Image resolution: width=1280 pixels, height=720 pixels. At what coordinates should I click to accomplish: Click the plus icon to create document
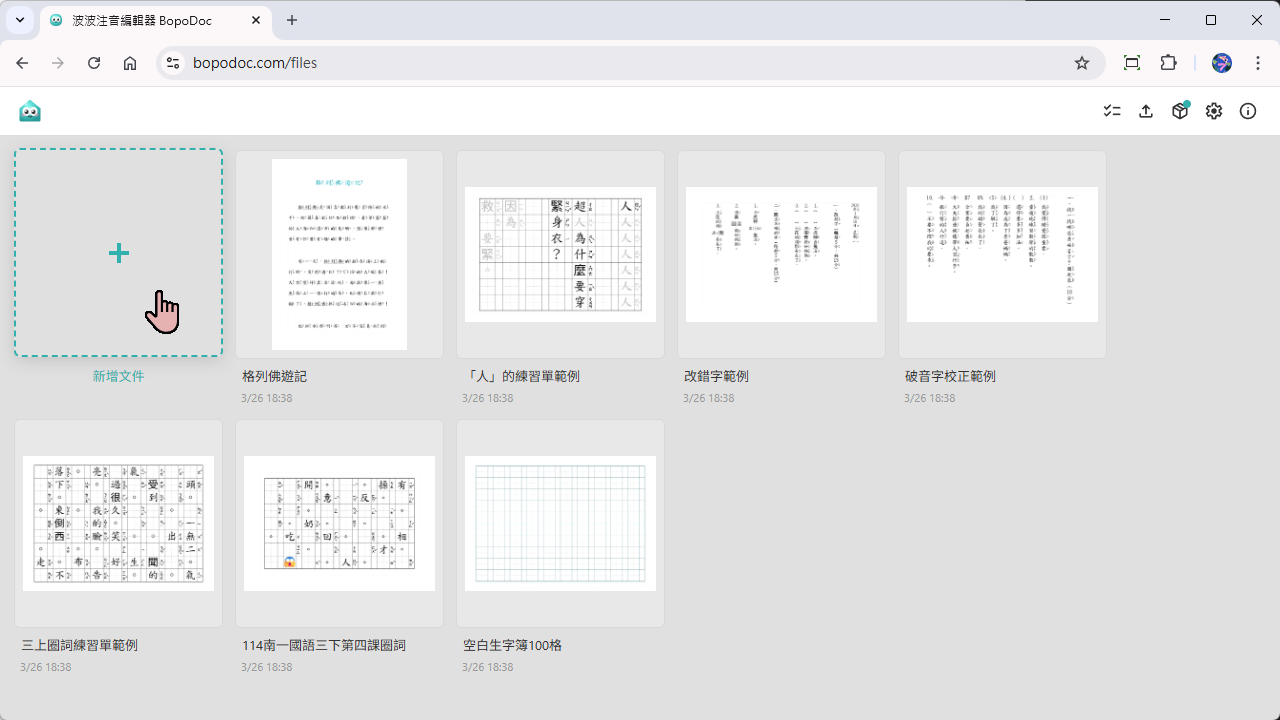[x=119, y=253]
